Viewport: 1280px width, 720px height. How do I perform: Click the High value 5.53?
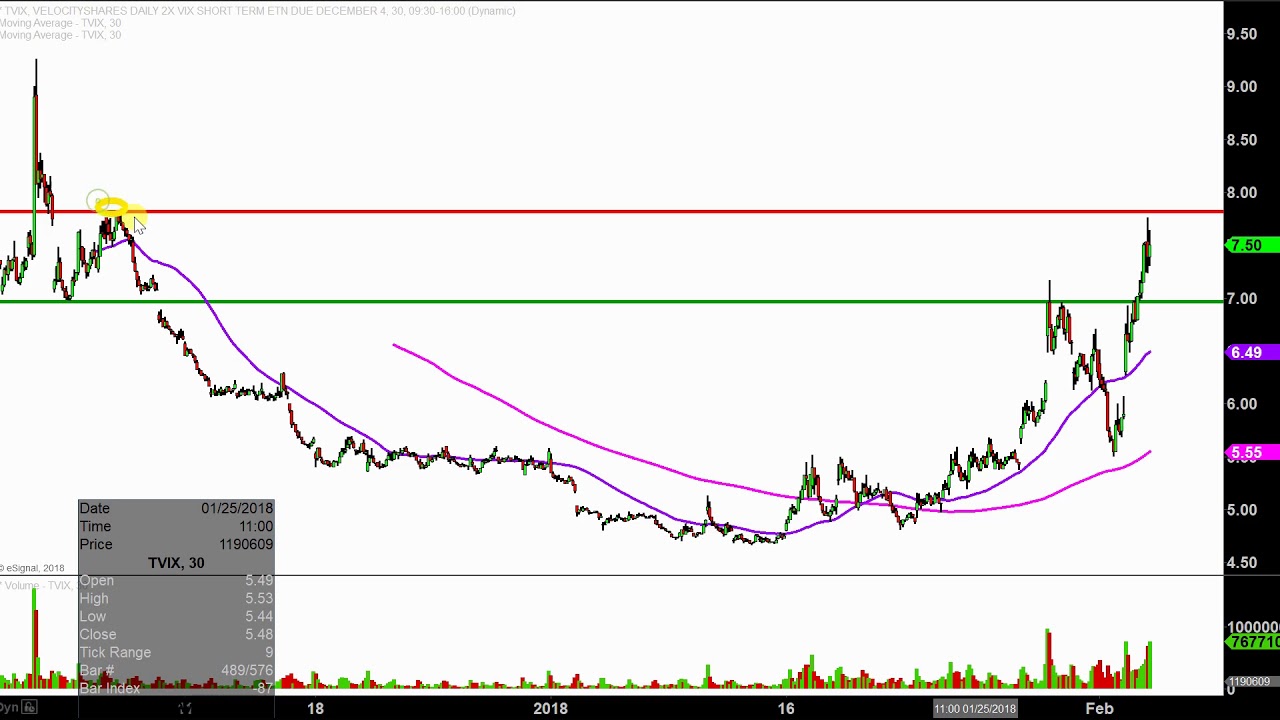point(258,598)
